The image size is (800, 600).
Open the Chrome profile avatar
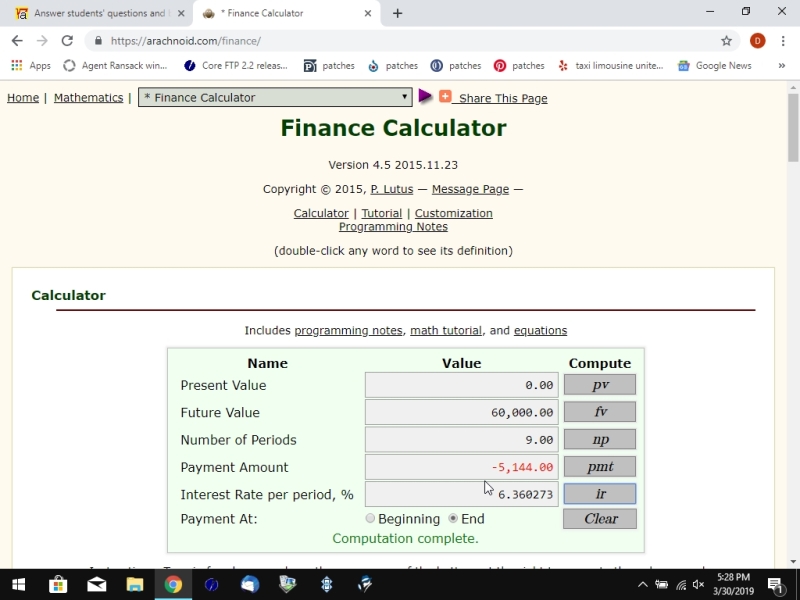[x=757, y=41]
